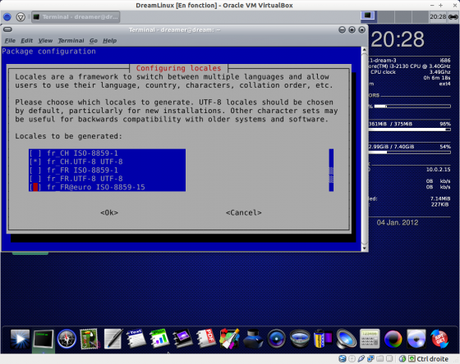Screen dimensions: 460x364
Task: Click the Ctrl droite host key label
Action: coord(432,359)
